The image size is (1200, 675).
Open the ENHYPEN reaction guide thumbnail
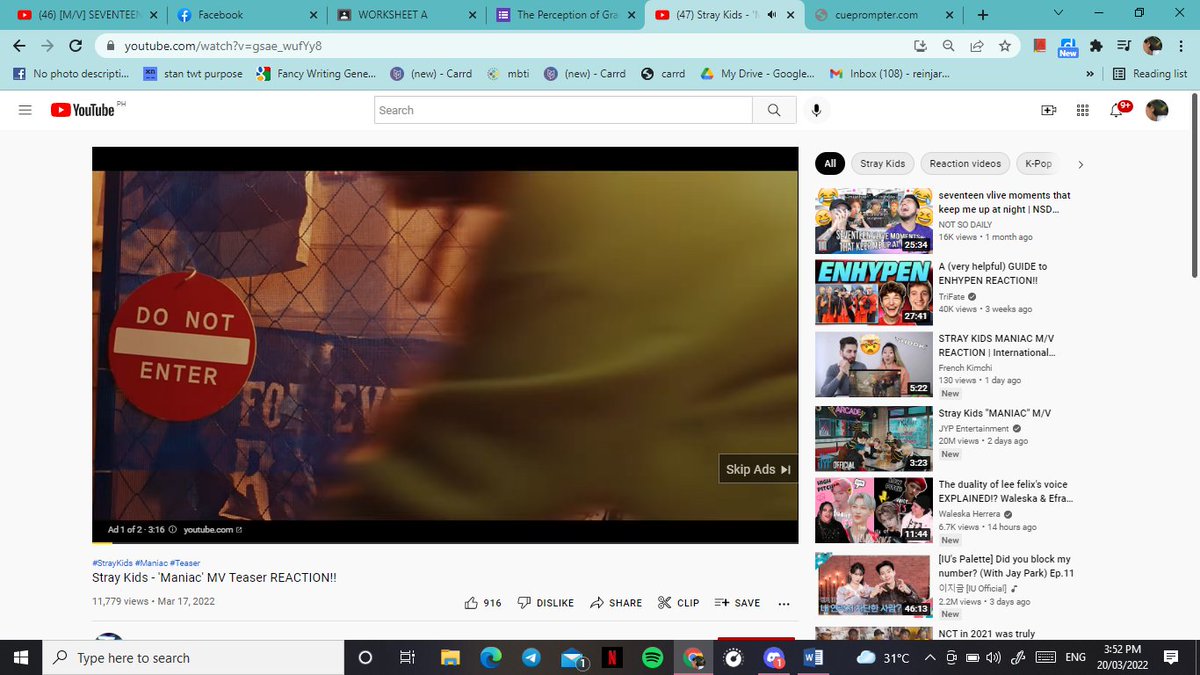pos(874,292)
